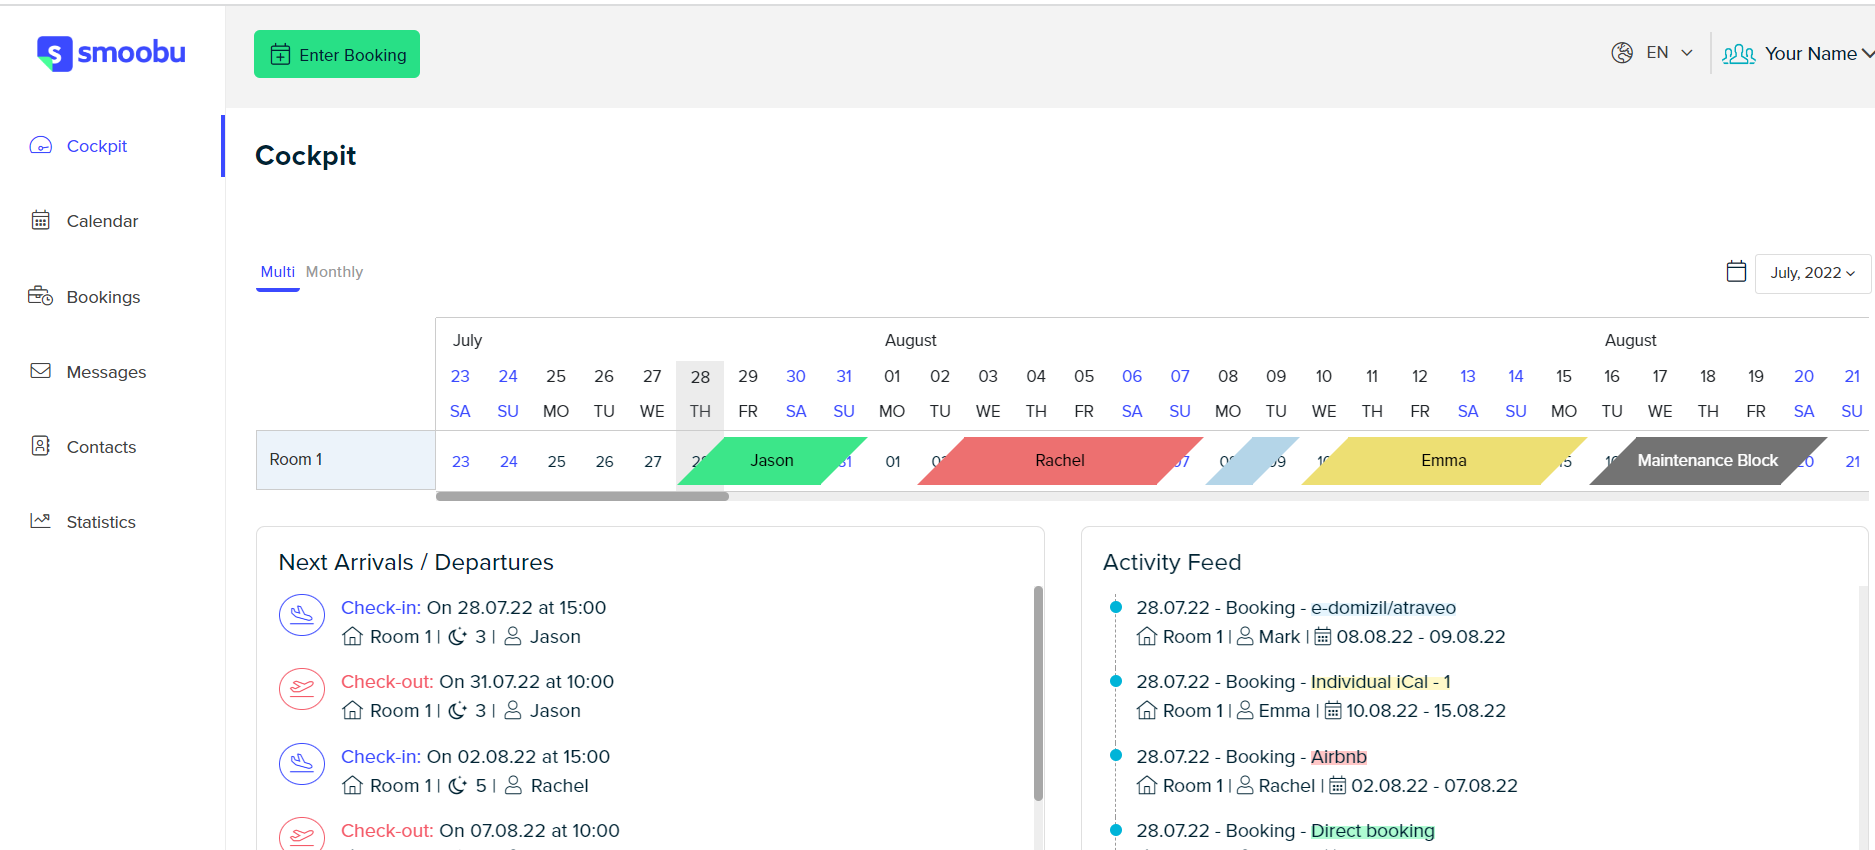Click the globe language icon

pyautogui.click(x=1622, y=53)
